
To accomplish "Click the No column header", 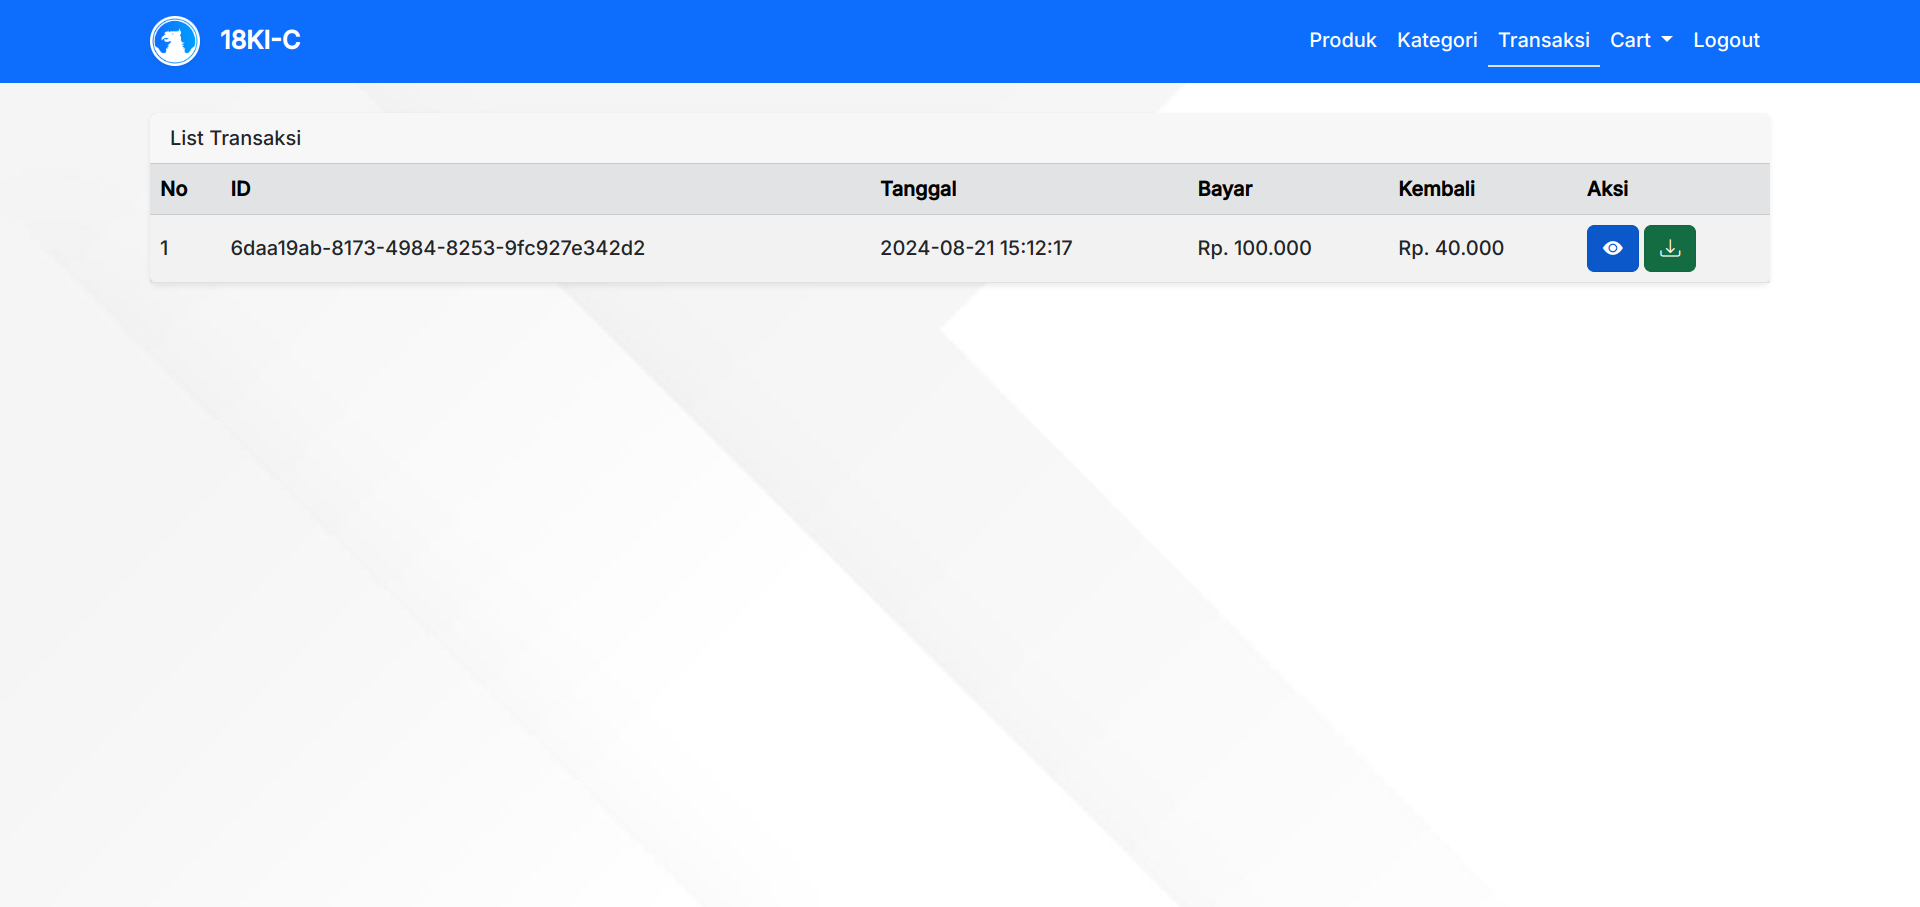I will tap(174, 189).
